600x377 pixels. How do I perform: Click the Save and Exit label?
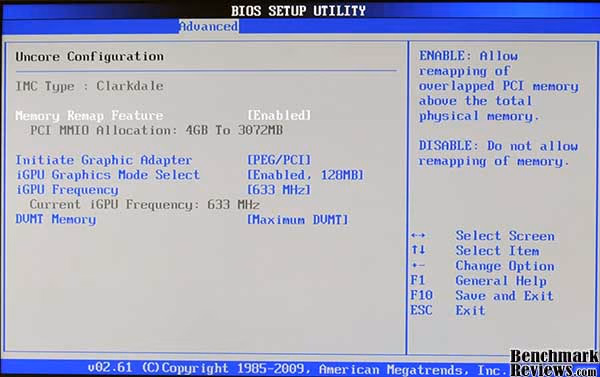505,295
